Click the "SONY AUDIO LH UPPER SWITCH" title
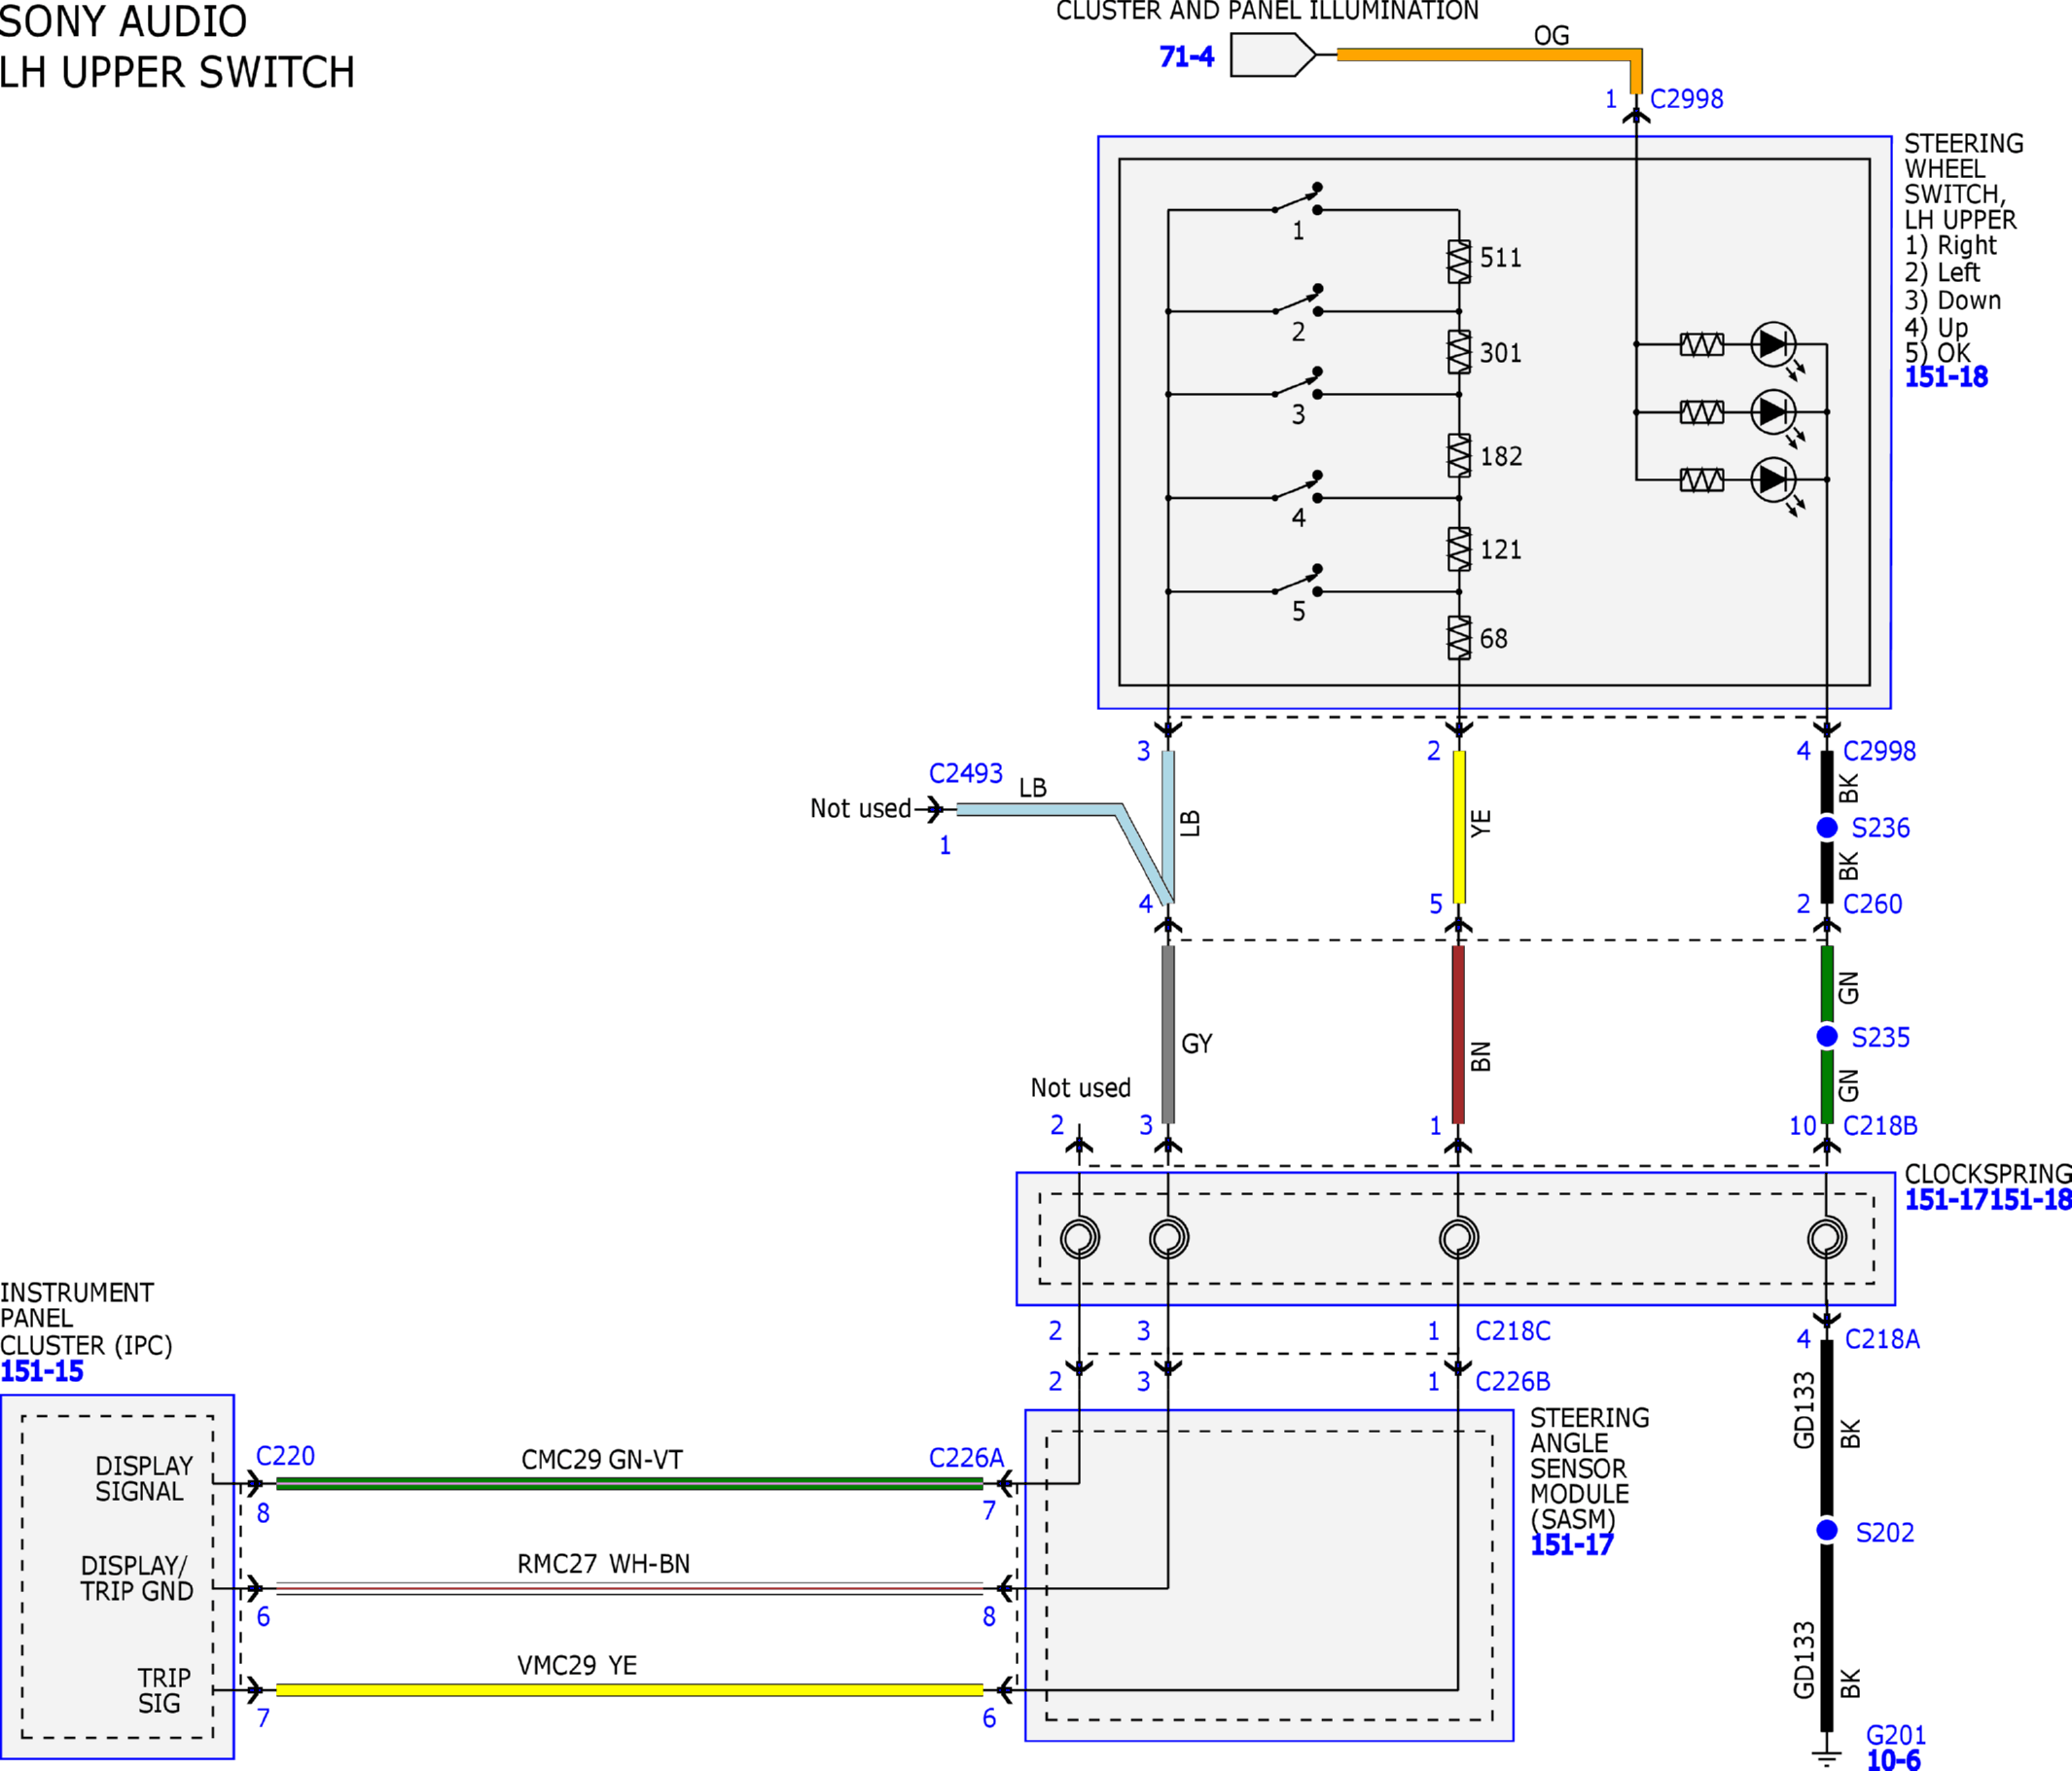 click(177, 47)
